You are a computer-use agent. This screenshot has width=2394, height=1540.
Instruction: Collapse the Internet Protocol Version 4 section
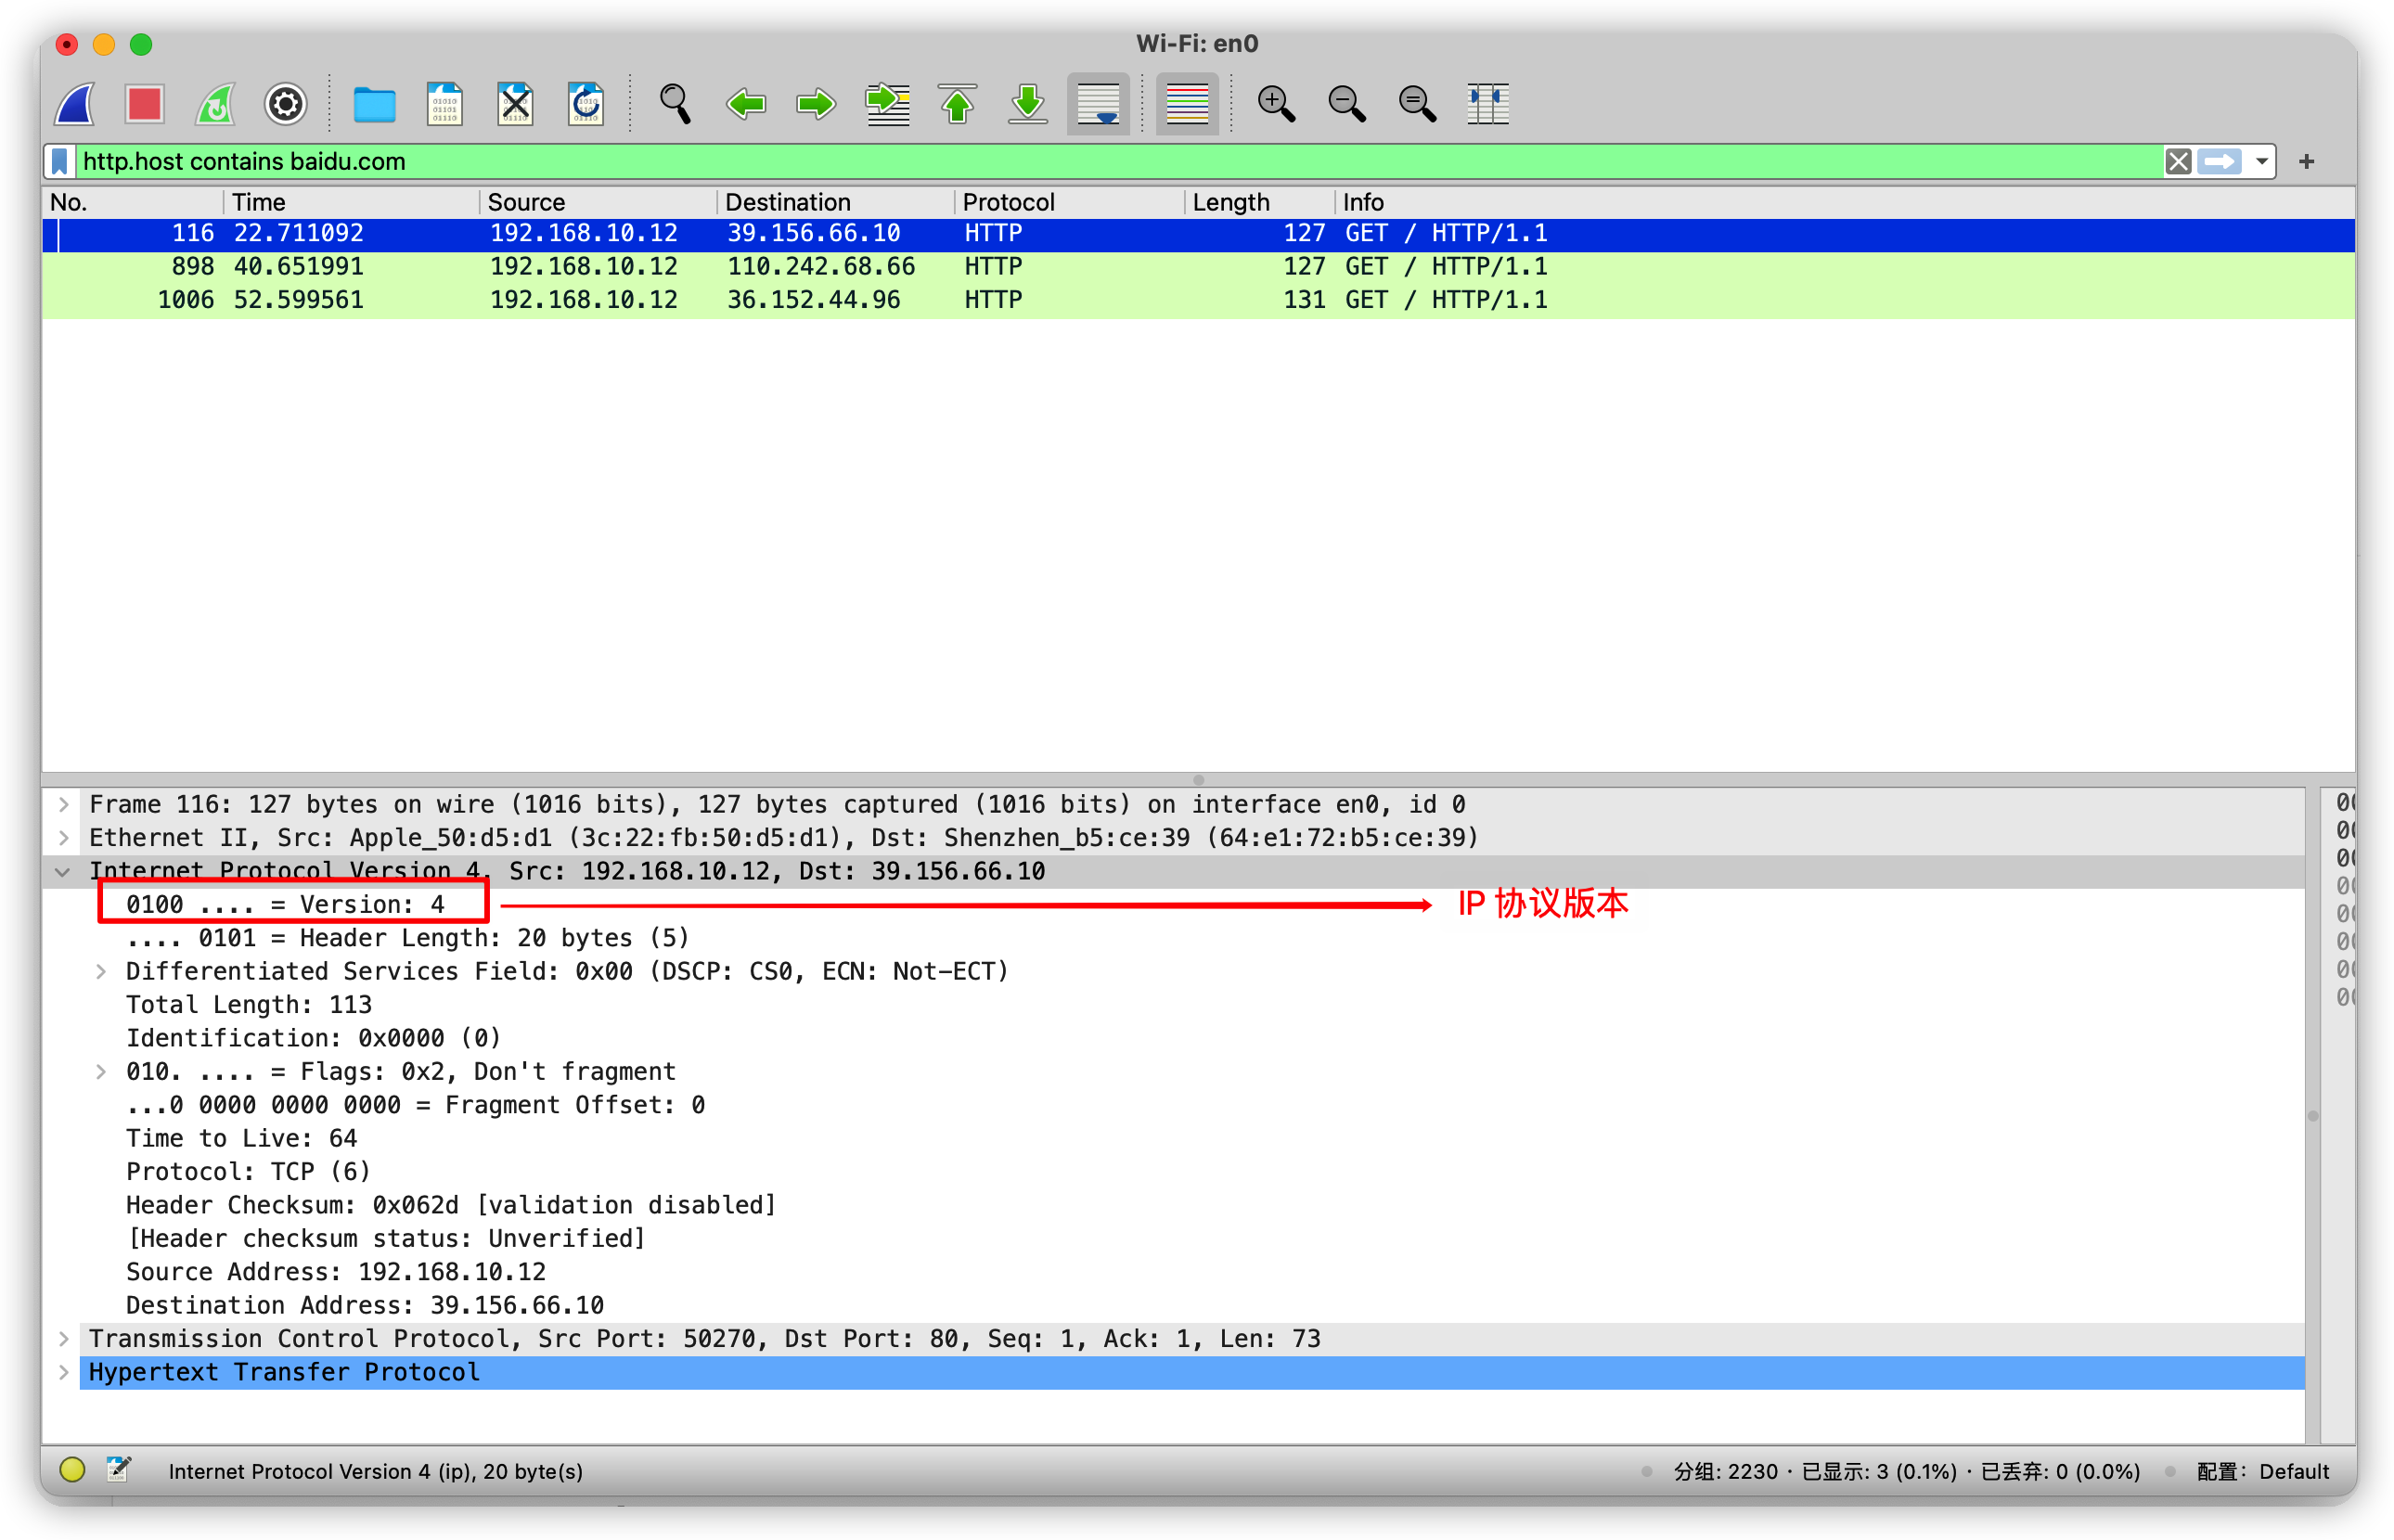pos(63,872)
